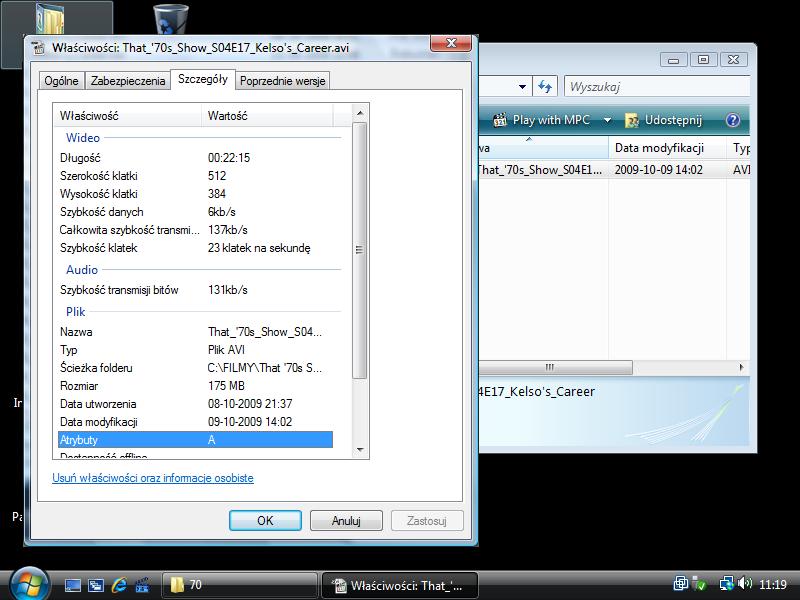This screenshot has height=600, width=800.
Task: Expand the Explorer address bar dropdown arrow
Action: [x=522, y=87]
